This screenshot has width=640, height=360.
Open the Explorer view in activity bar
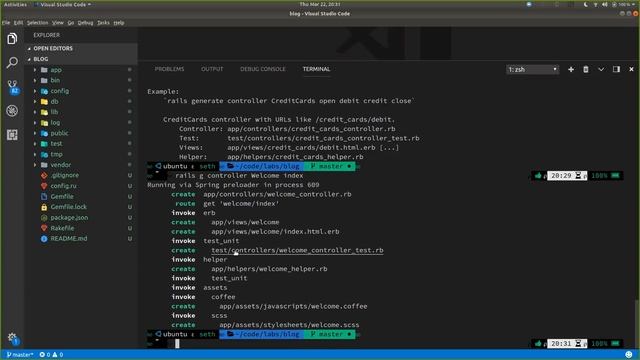12,39
